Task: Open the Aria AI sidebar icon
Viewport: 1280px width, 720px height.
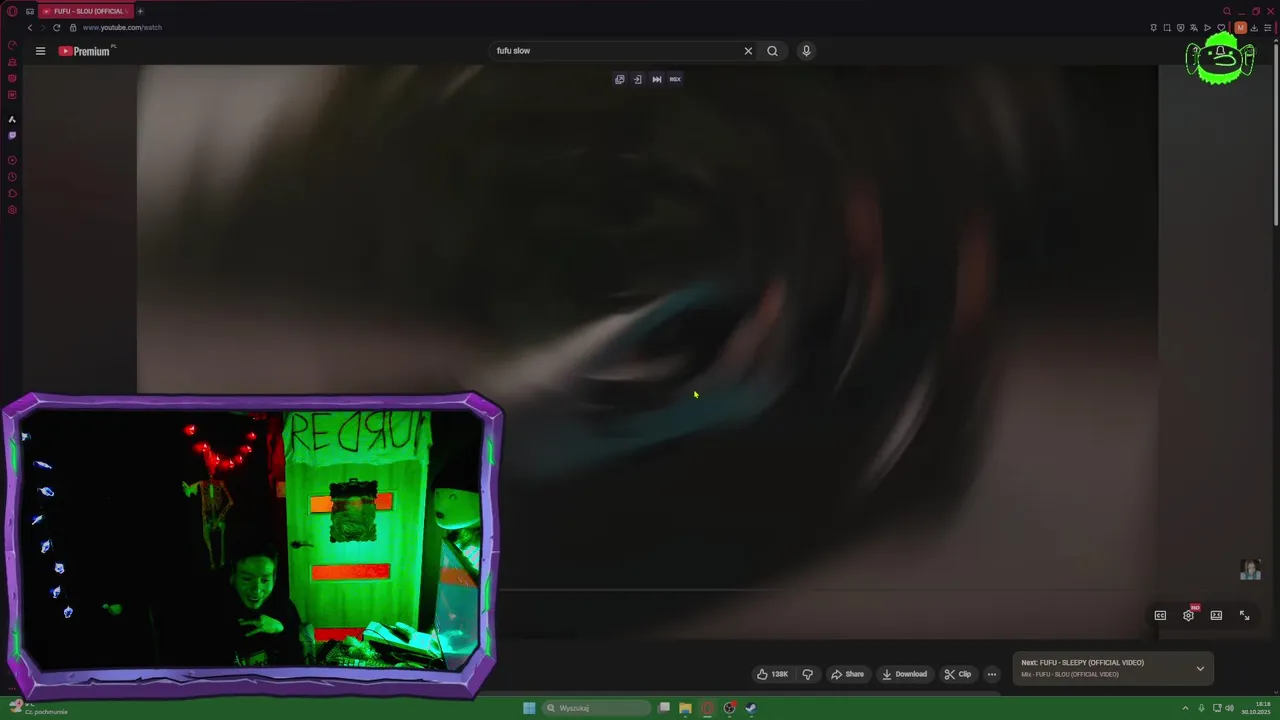Action: click(12, 119)
